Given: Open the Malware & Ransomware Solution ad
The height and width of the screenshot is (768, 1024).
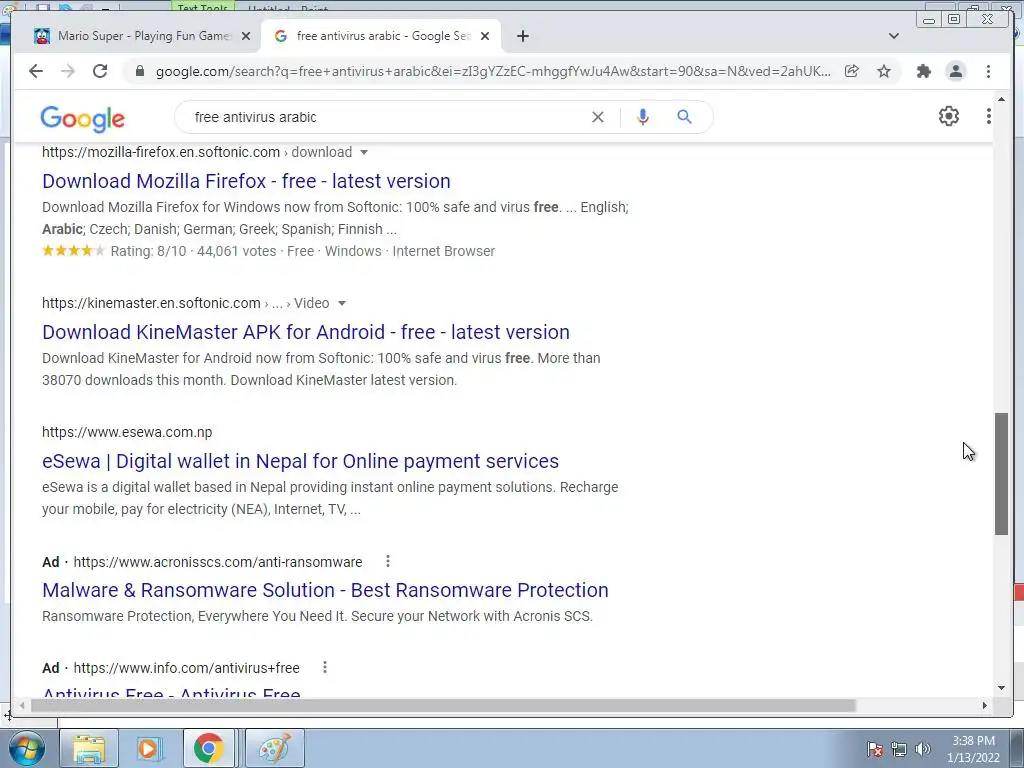Looking at the screenshot, I should tap(325, 590).
